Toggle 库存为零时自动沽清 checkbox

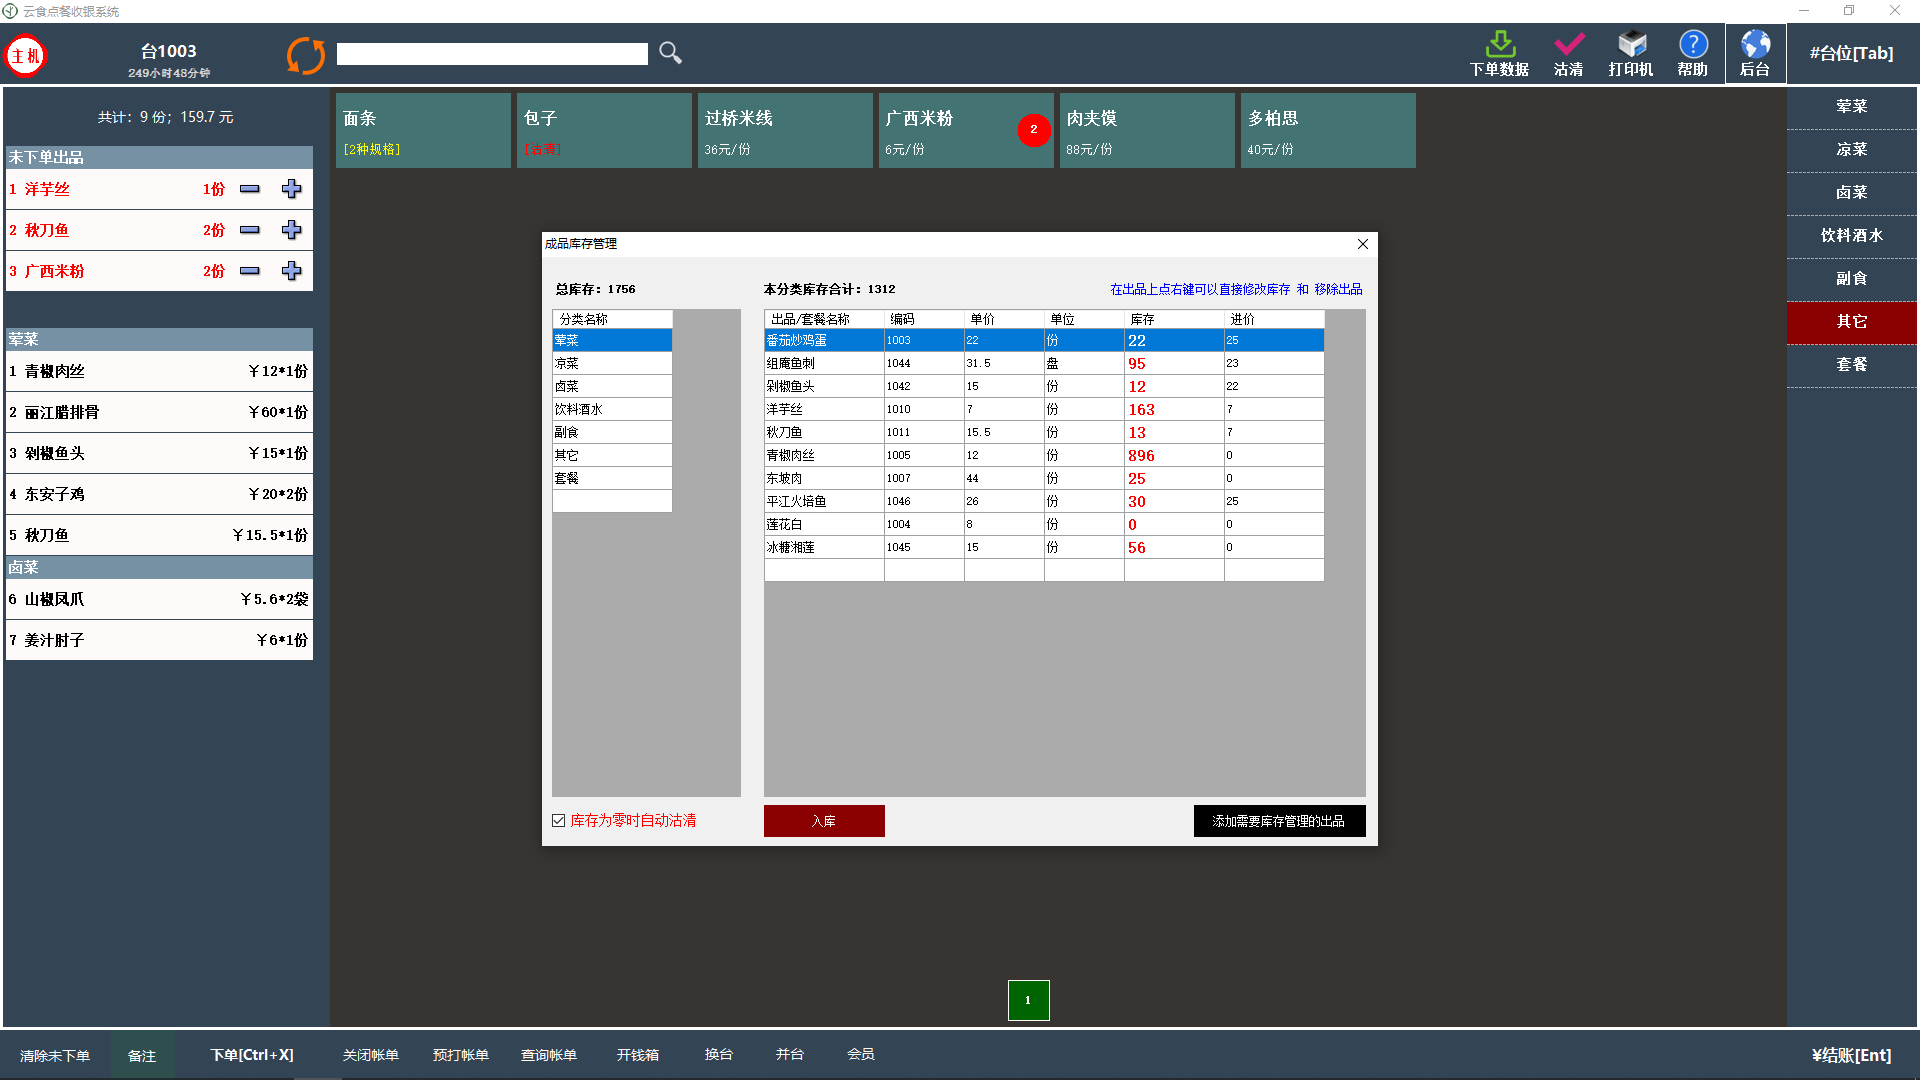(x=559, y=820)
